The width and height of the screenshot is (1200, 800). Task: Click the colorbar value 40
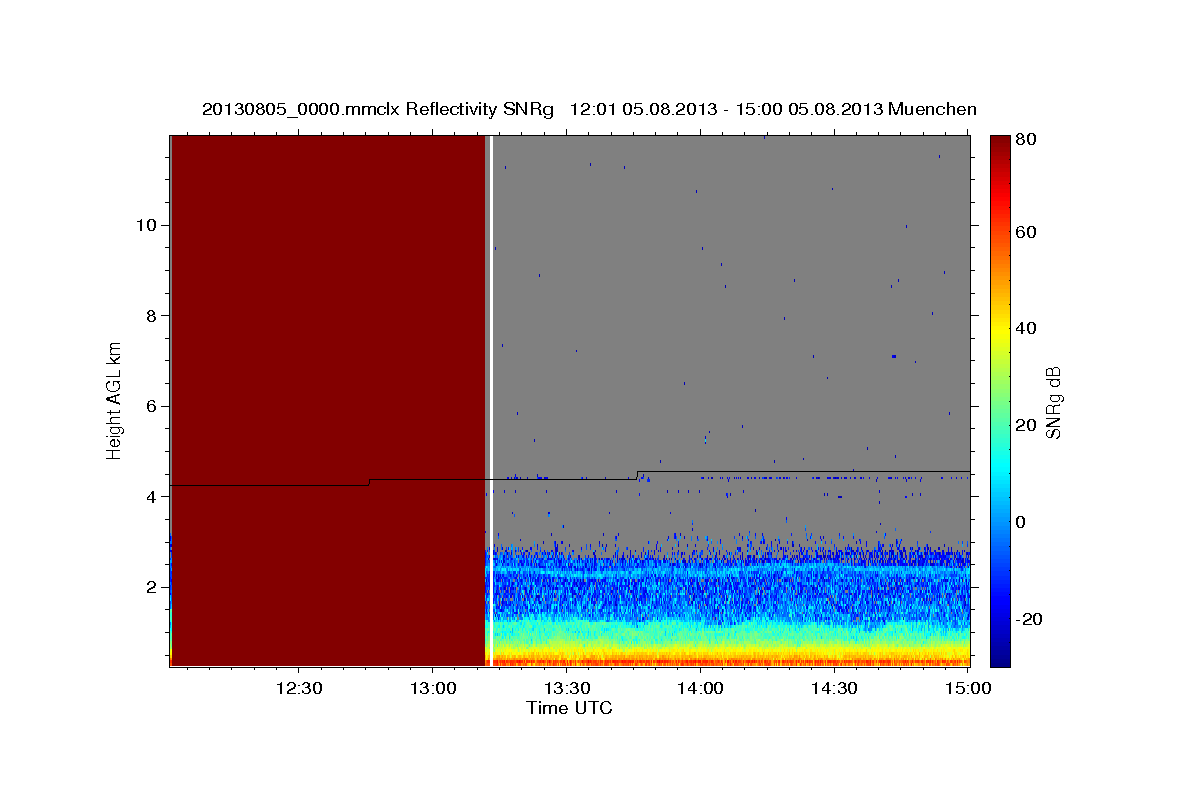point(1025,328)
